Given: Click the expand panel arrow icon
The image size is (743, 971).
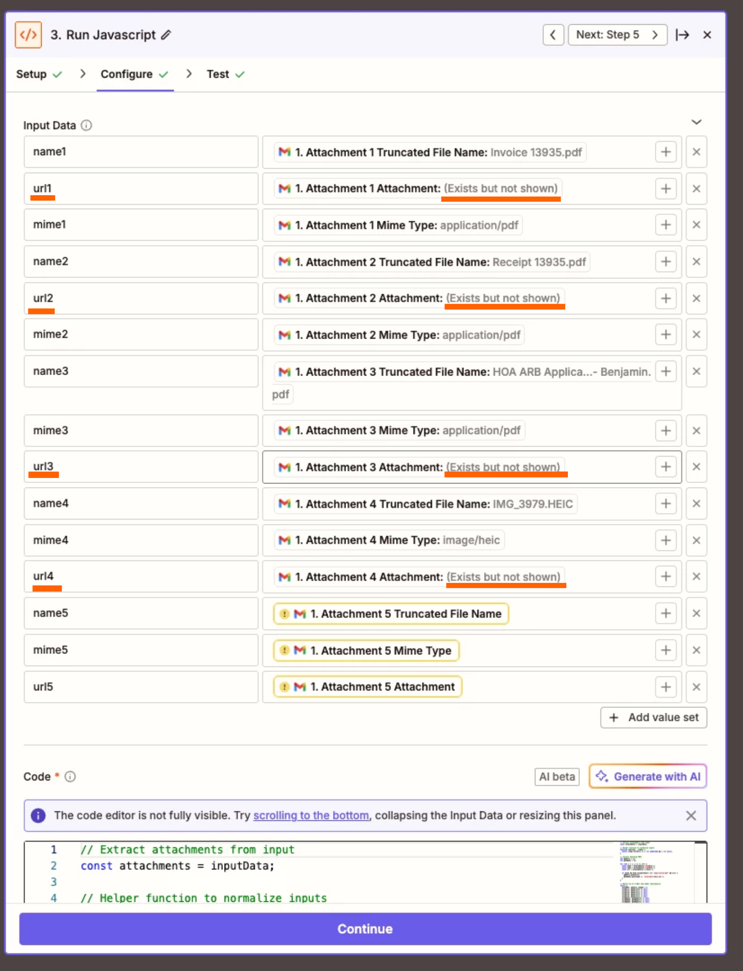Looking at the screenshot, I should 682,35.
